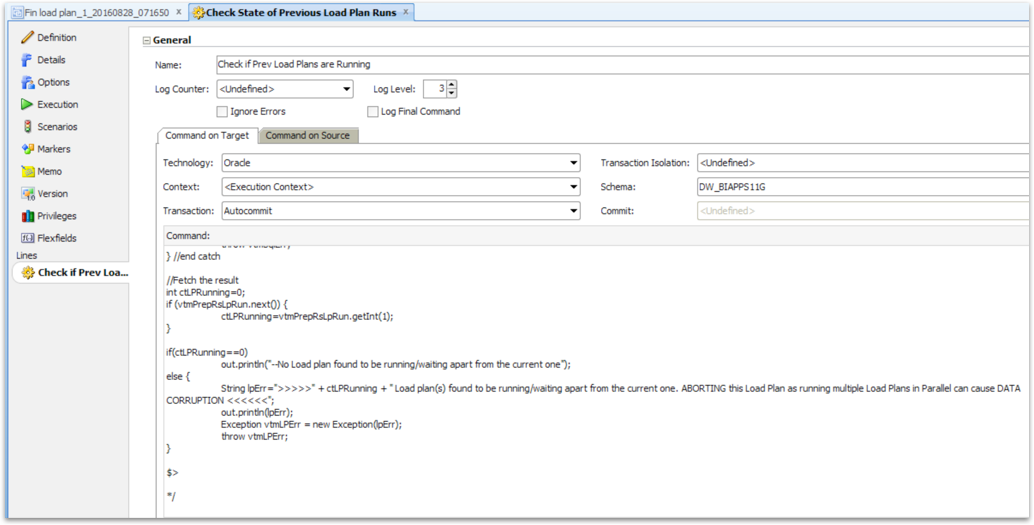
Task: Open the Transaction Autocommit dropdown
Action: tap(401, 211)
